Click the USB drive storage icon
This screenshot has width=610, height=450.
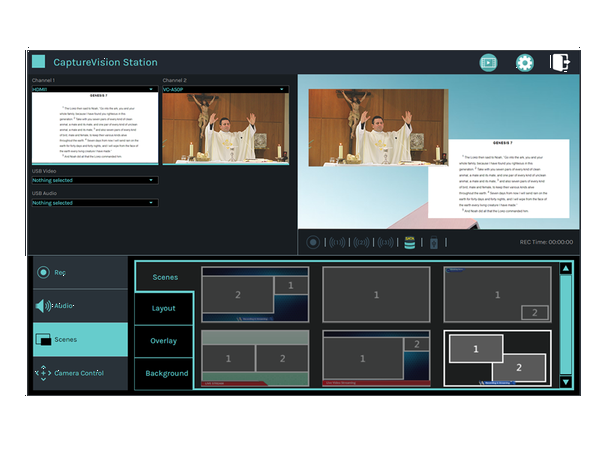[x=434, y=243]
